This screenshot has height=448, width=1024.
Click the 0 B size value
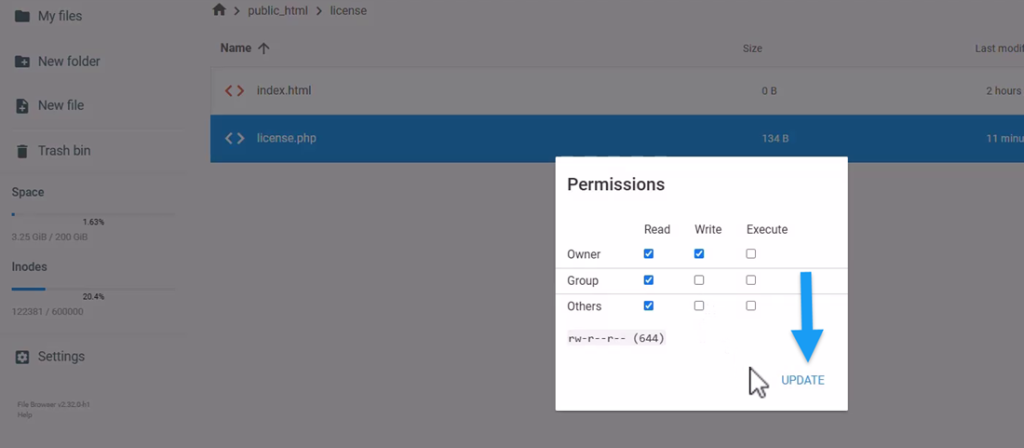pyautogui.click(x=769, y=91)
